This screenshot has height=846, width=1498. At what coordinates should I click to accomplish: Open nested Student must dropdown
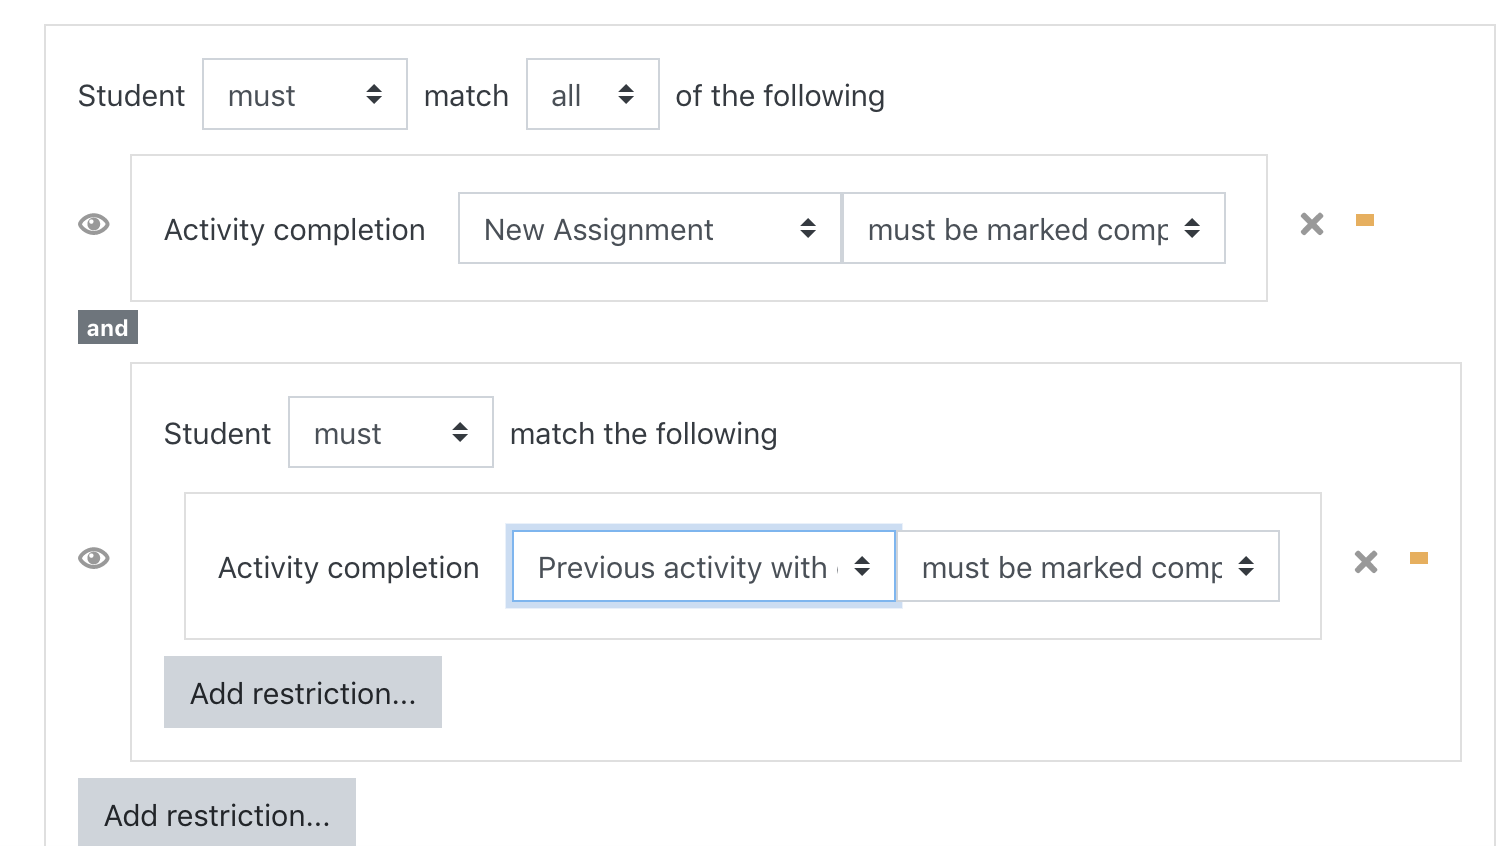point(391,432)
